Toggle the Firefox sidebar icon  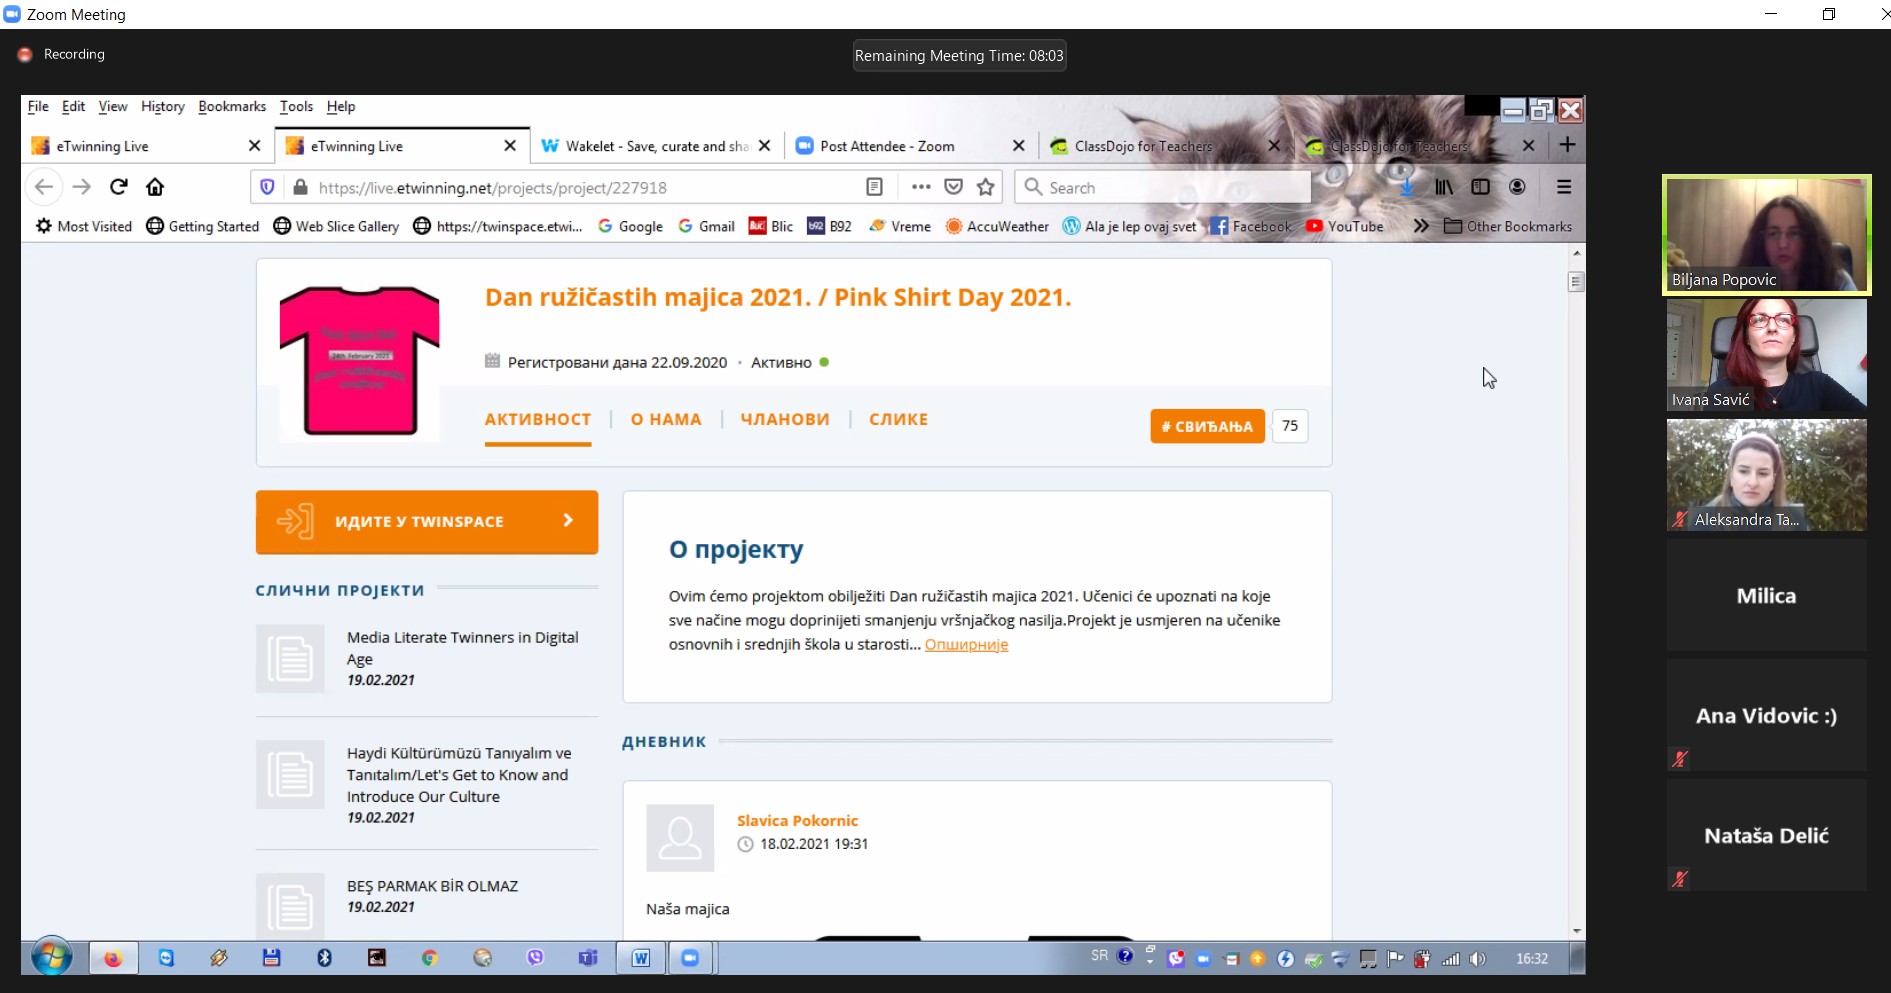pyautogui.click(x=1481, y=187)
